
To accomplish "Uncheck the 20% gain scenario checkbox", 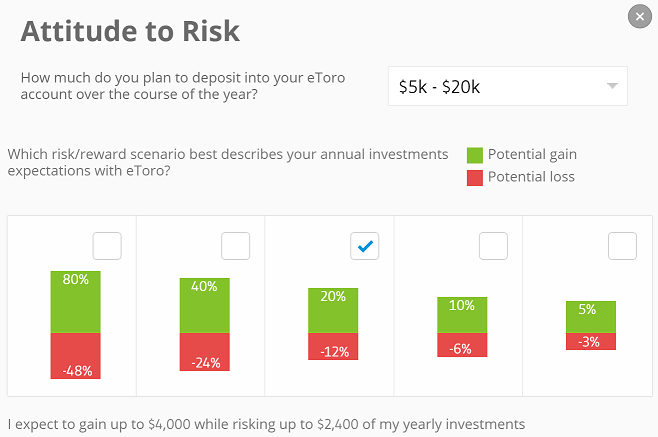I will [x=365, y=246].
